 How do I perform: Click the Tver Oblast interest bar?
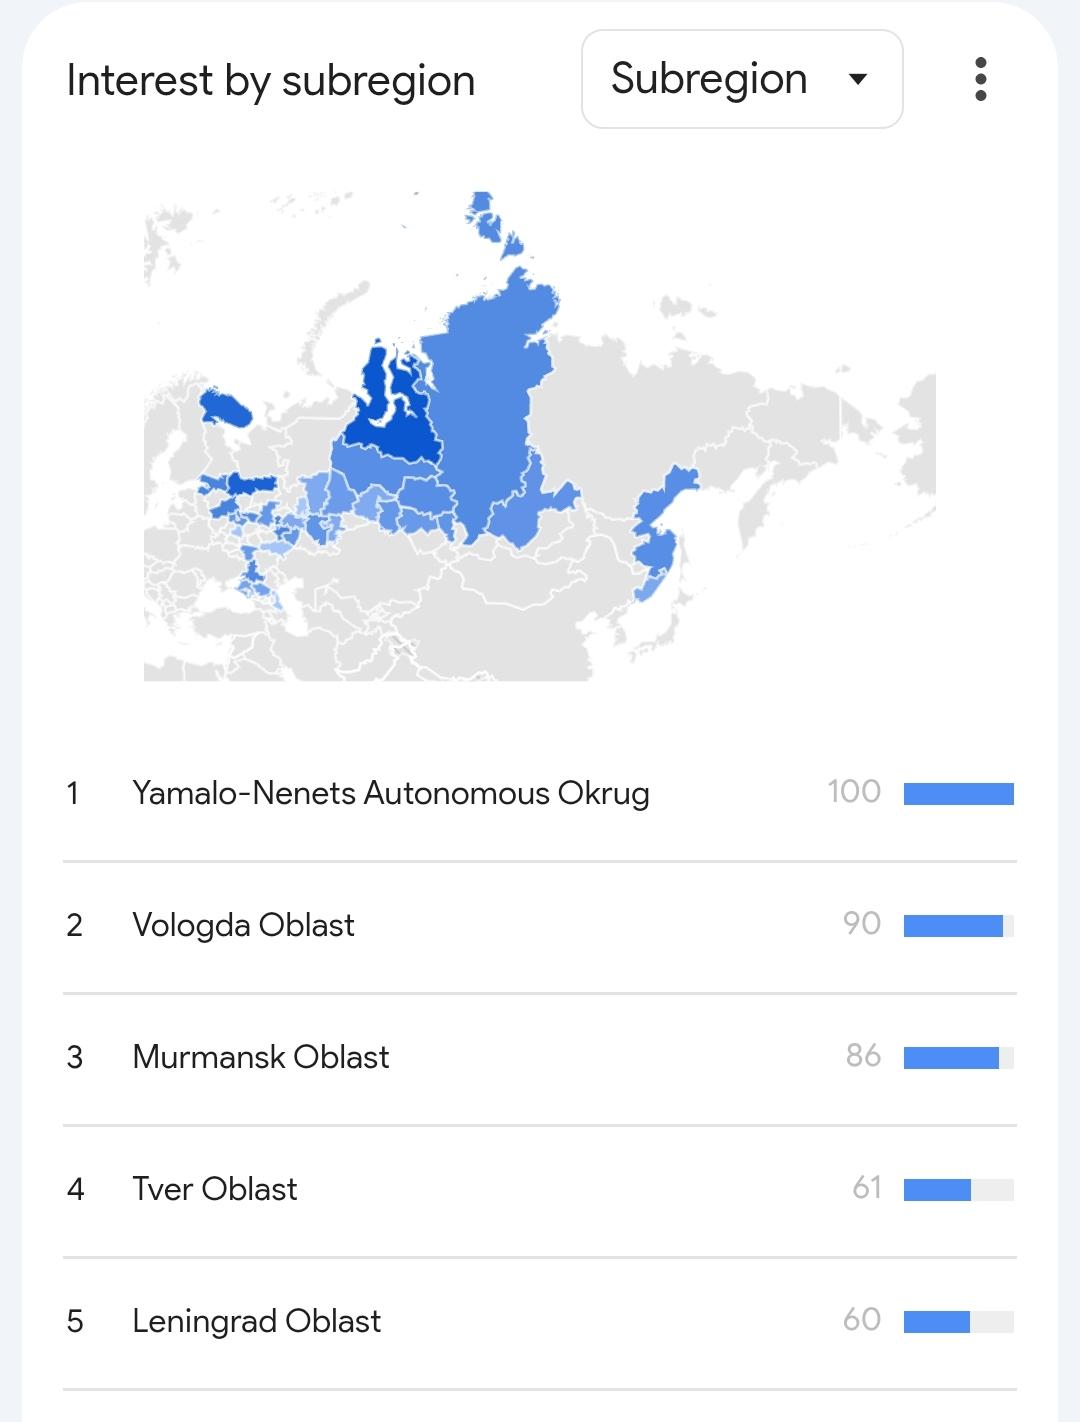[x=937, y=1190]
